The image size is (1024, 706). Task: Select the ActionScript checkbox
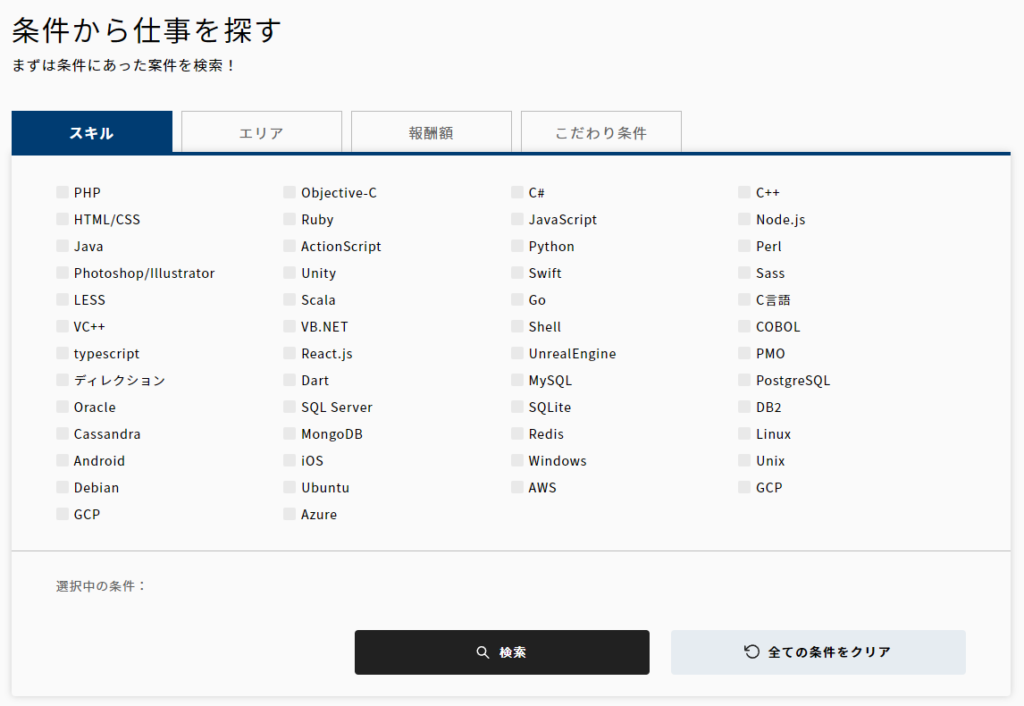289,246
